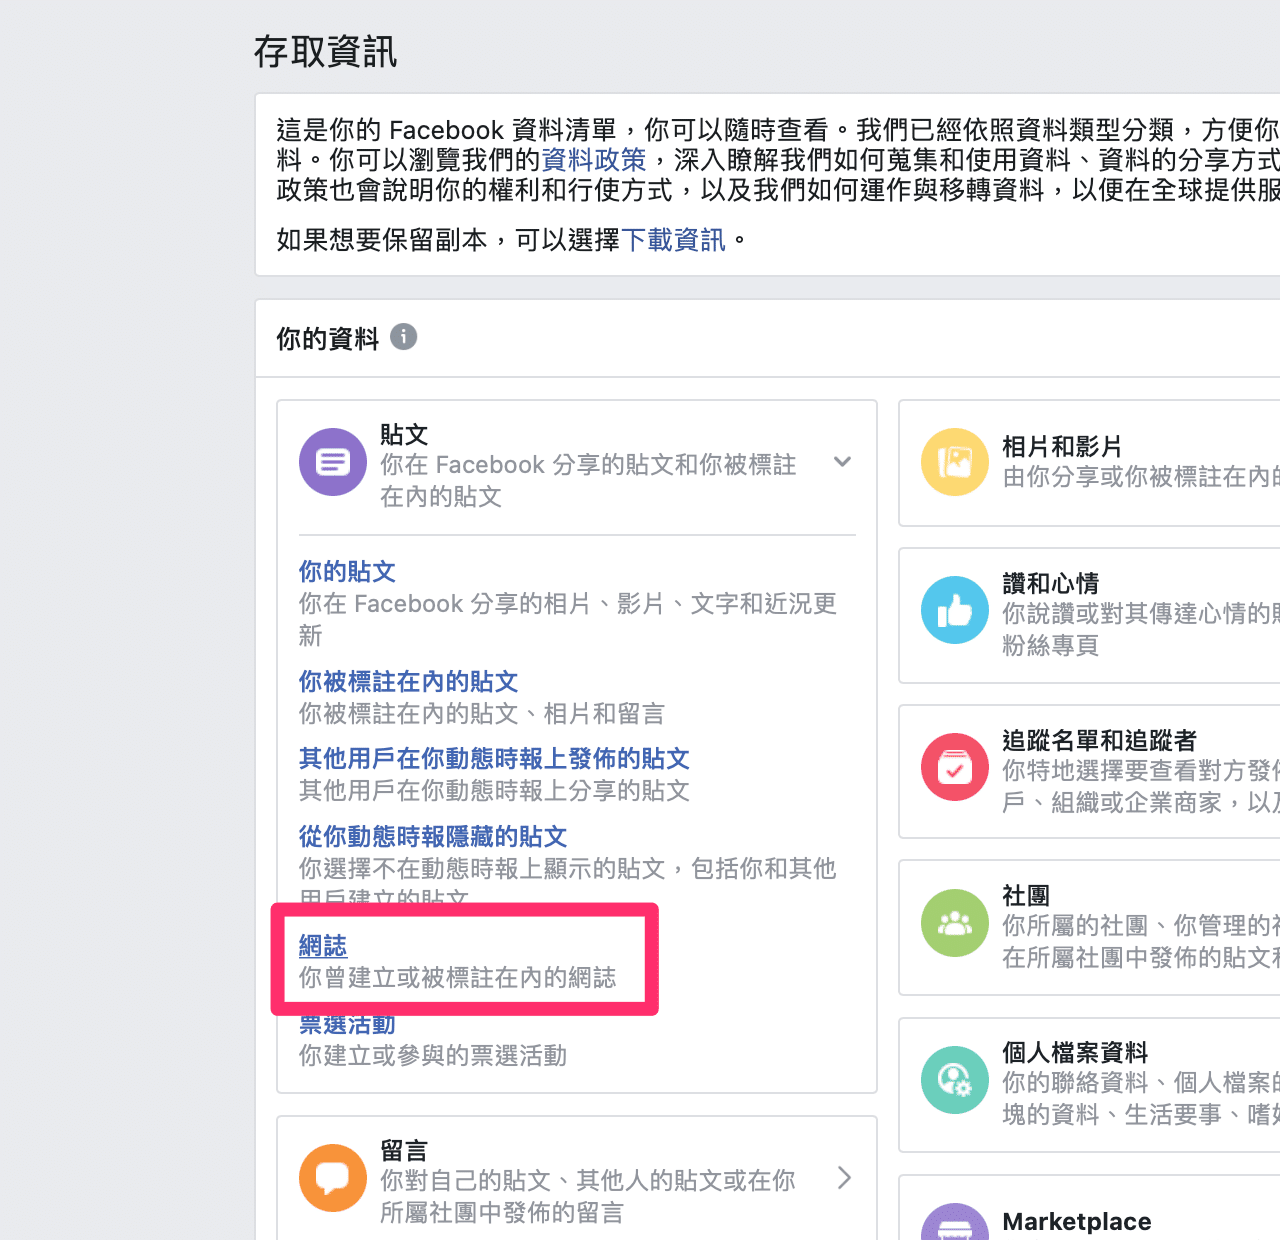The width and height of the screenshot is (1280, 1240).
Task: Click the 個人檔案資料 card title
Action: [1075, 1052]
